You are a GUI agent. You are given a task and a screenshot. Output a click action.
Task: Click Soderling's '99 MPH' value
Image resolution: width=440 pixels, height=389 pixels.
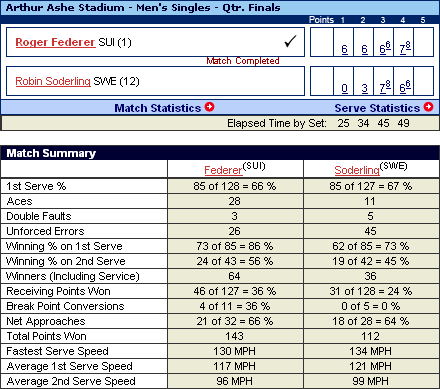370,381
